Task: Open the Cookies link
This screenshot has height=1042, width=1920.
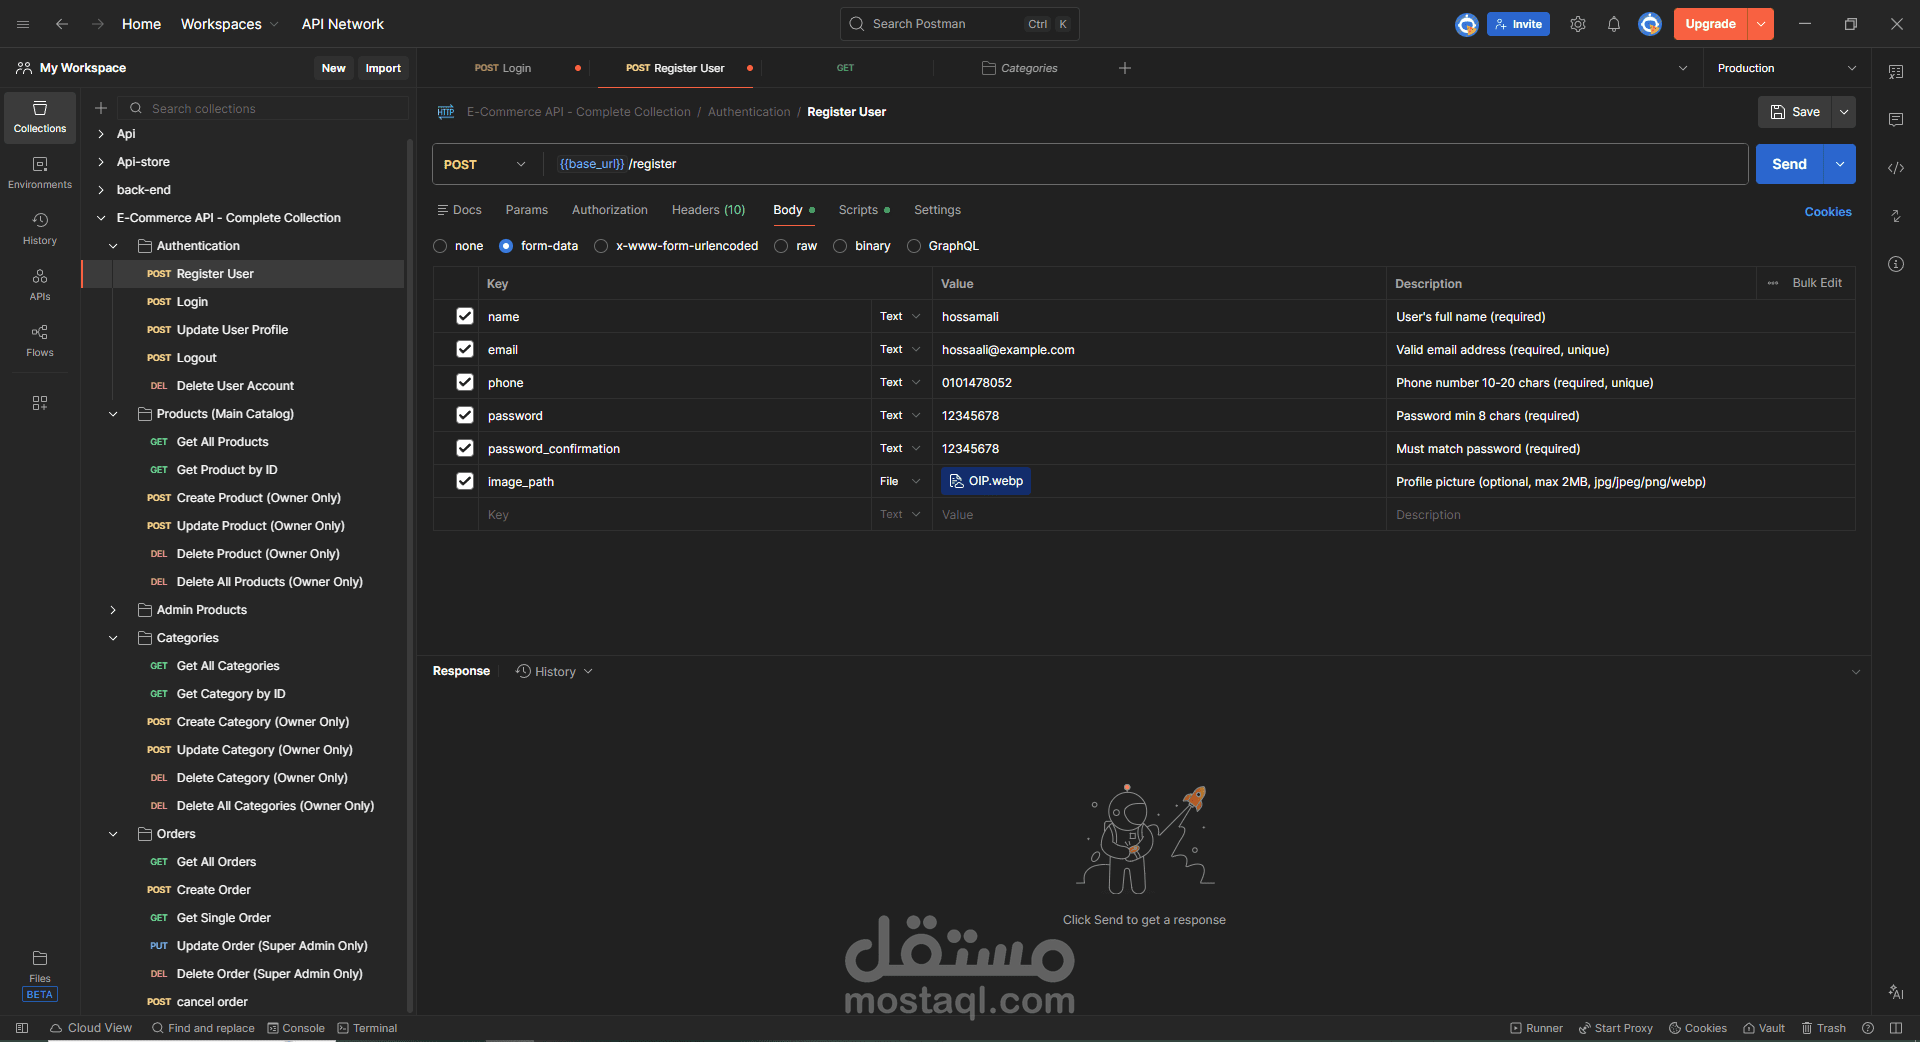Action: pyautogui.click(x=1828, y=212)
